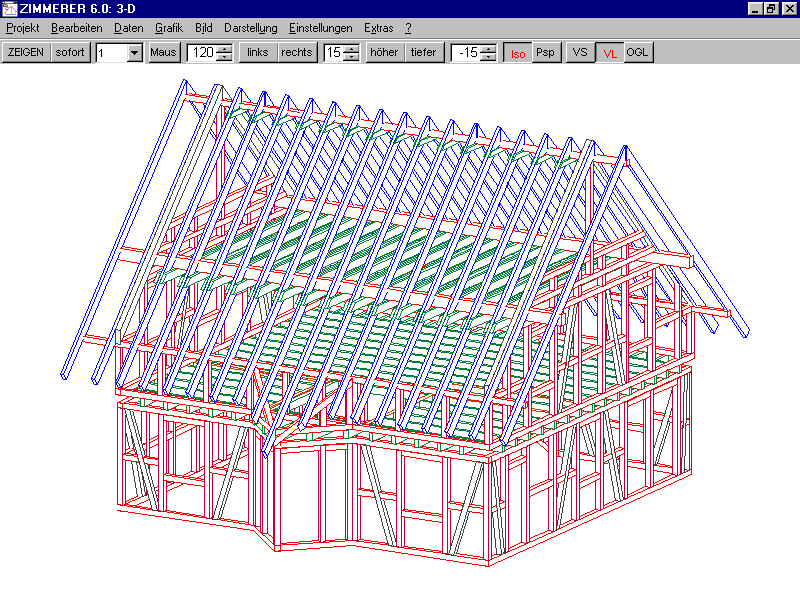Image resolution: width=800 pixels, height=600 pixels.
Task: Select VS display mode
Action: [x=580, y=52]
